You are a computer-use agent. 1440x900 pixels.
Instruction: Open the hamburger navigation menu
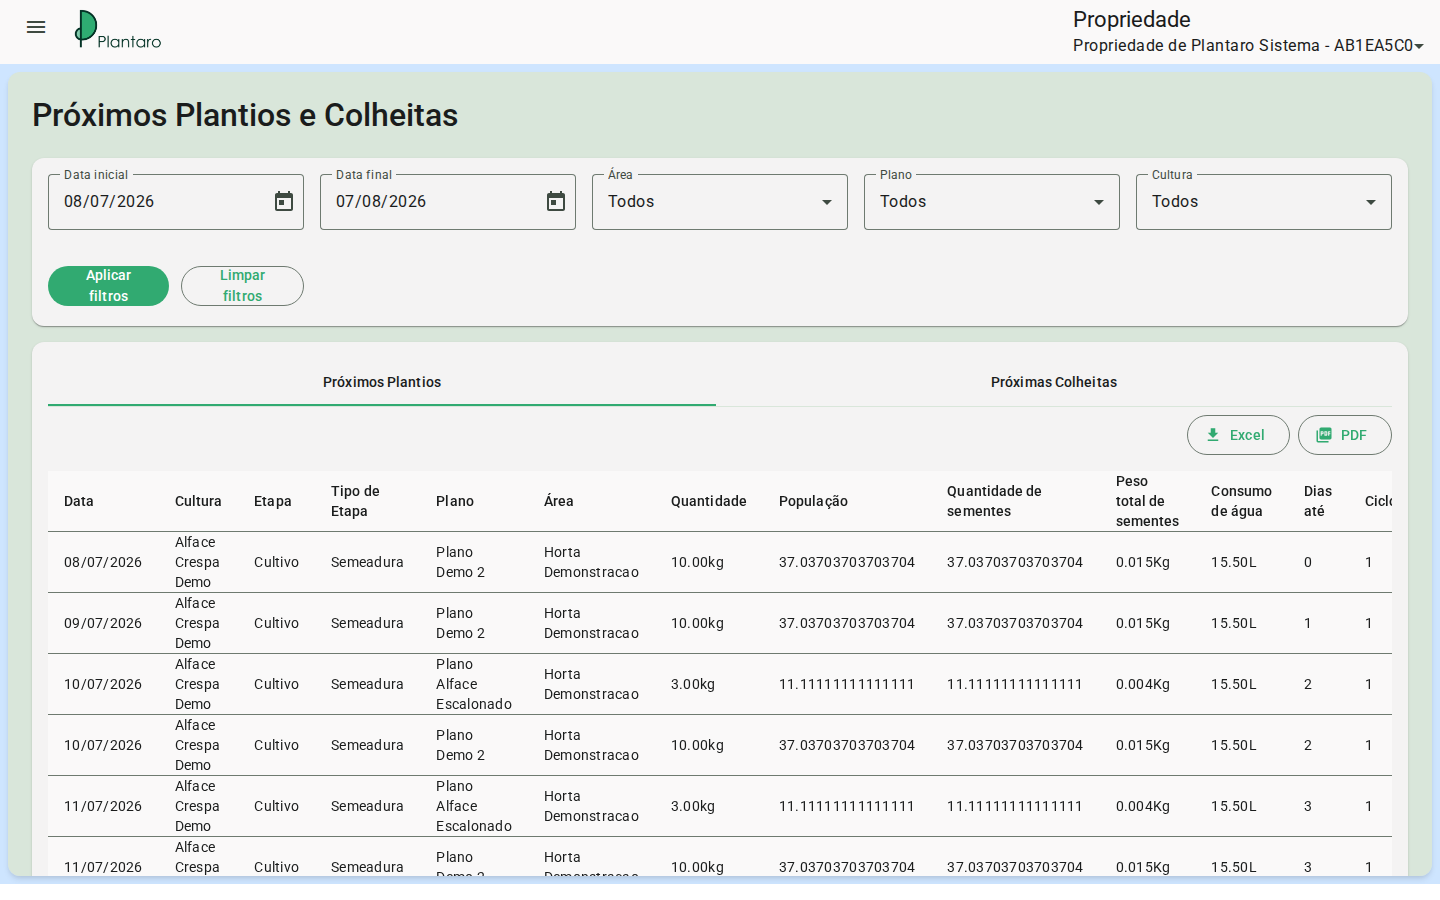tap(36, 28)
